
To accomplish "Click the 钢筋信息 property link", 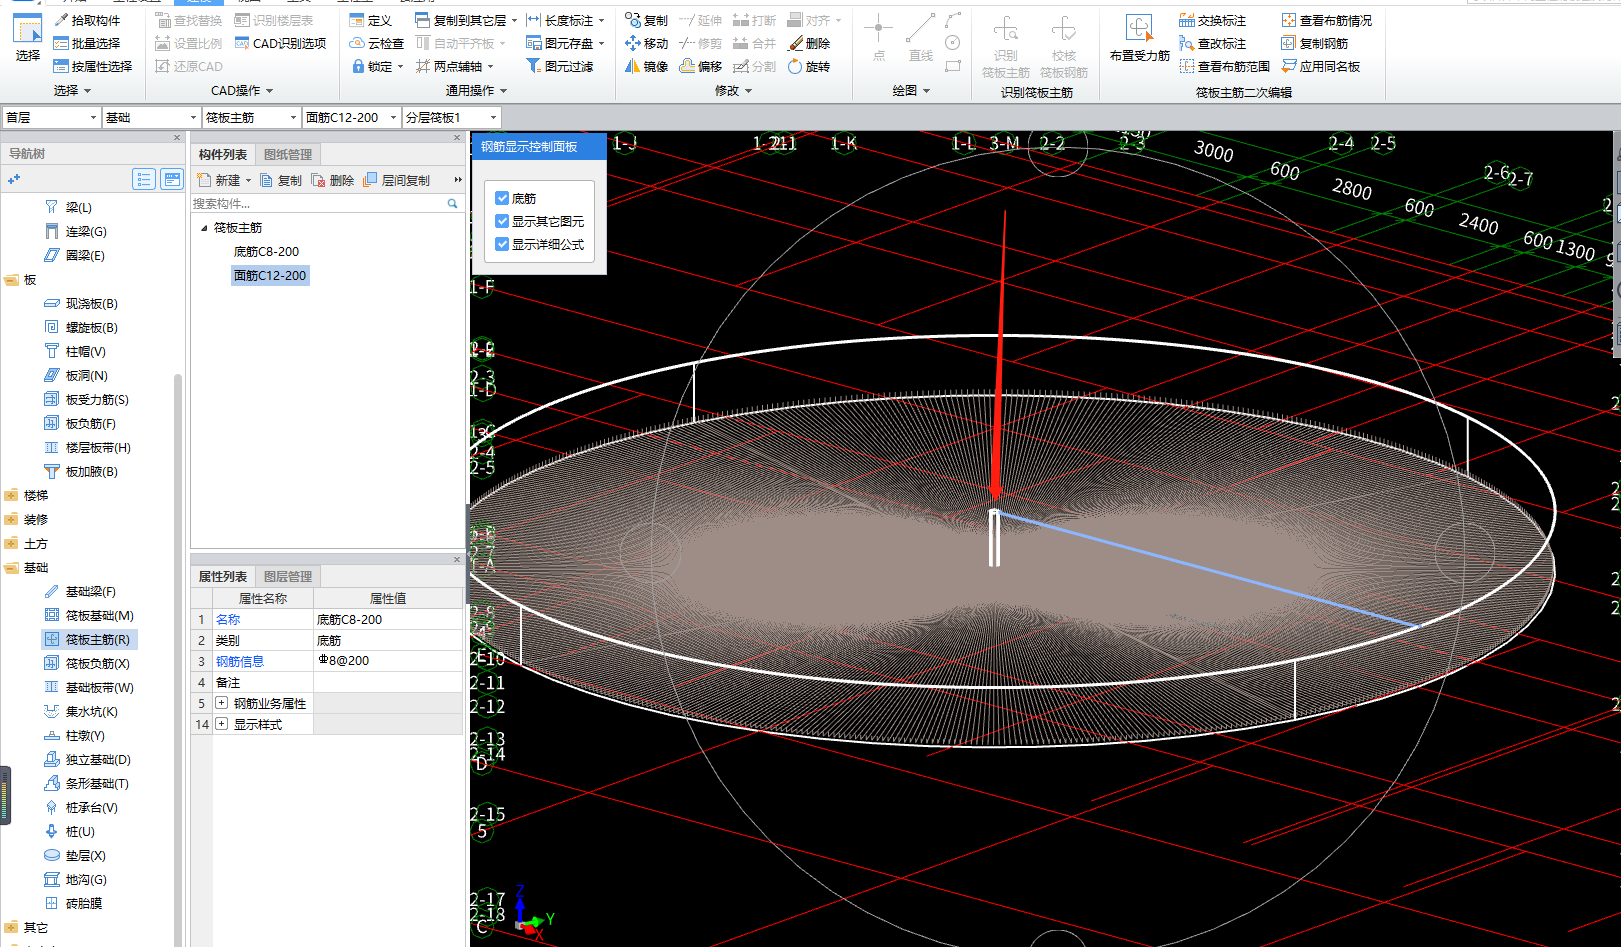I will coord(240,661).
